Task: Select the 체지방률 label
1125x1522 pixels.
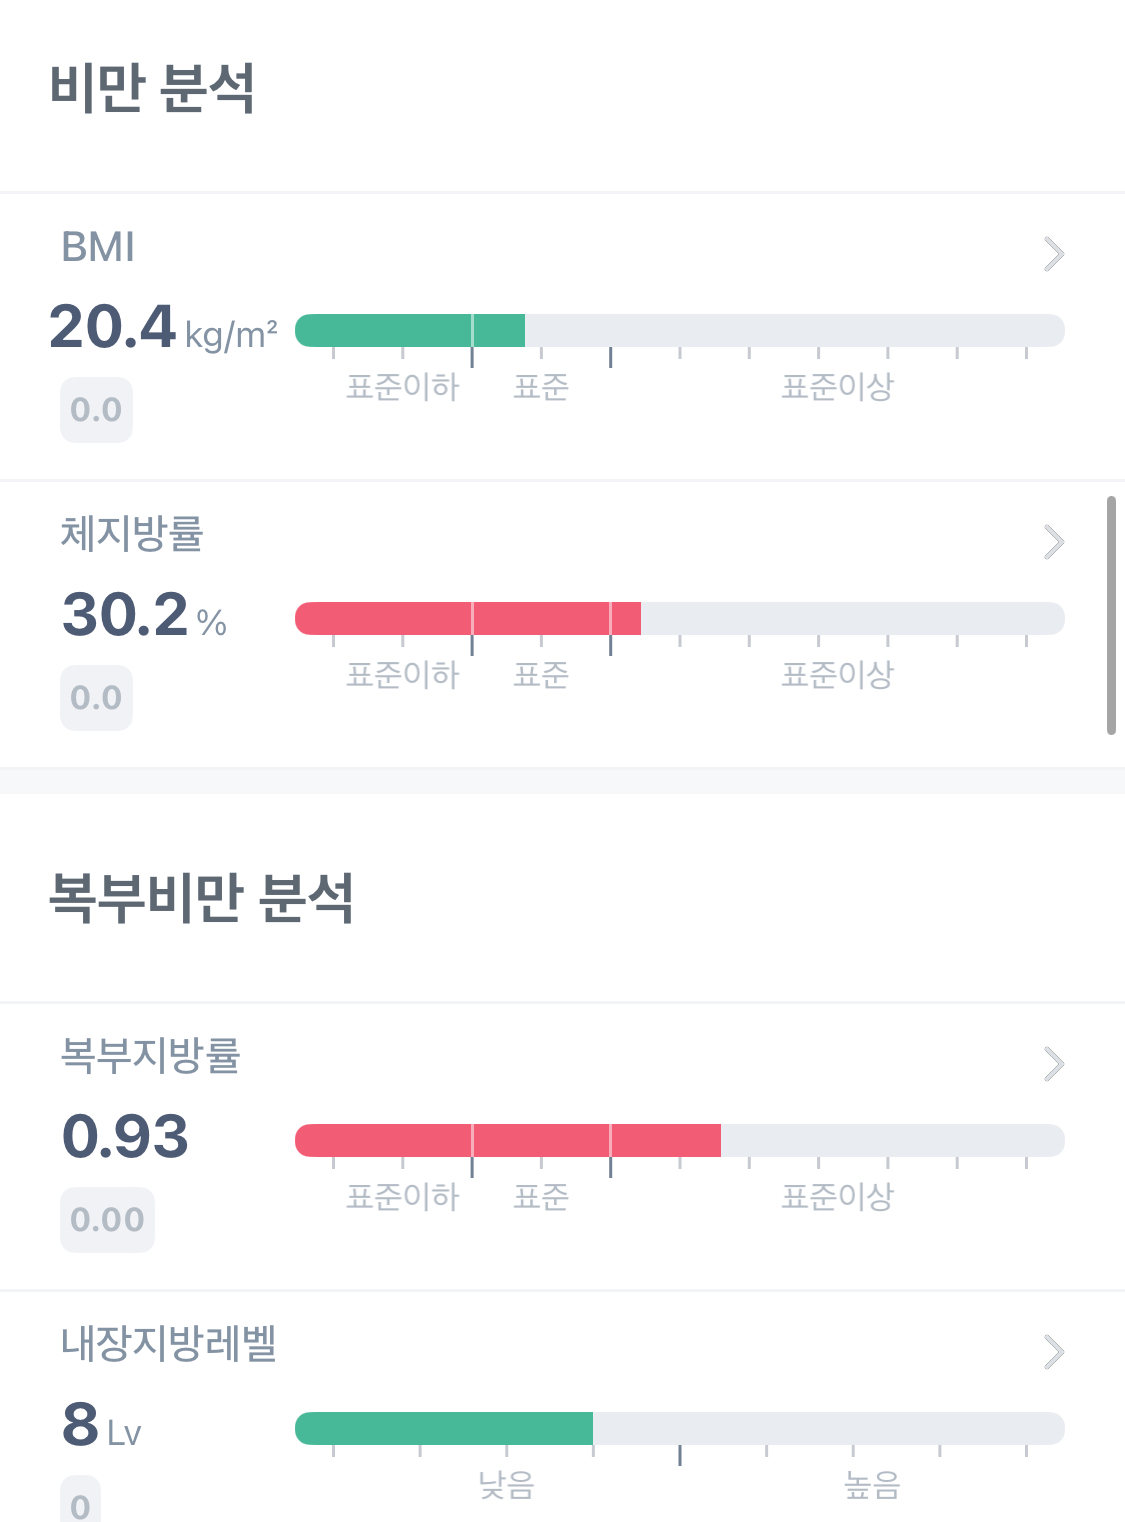Action: 132,534
